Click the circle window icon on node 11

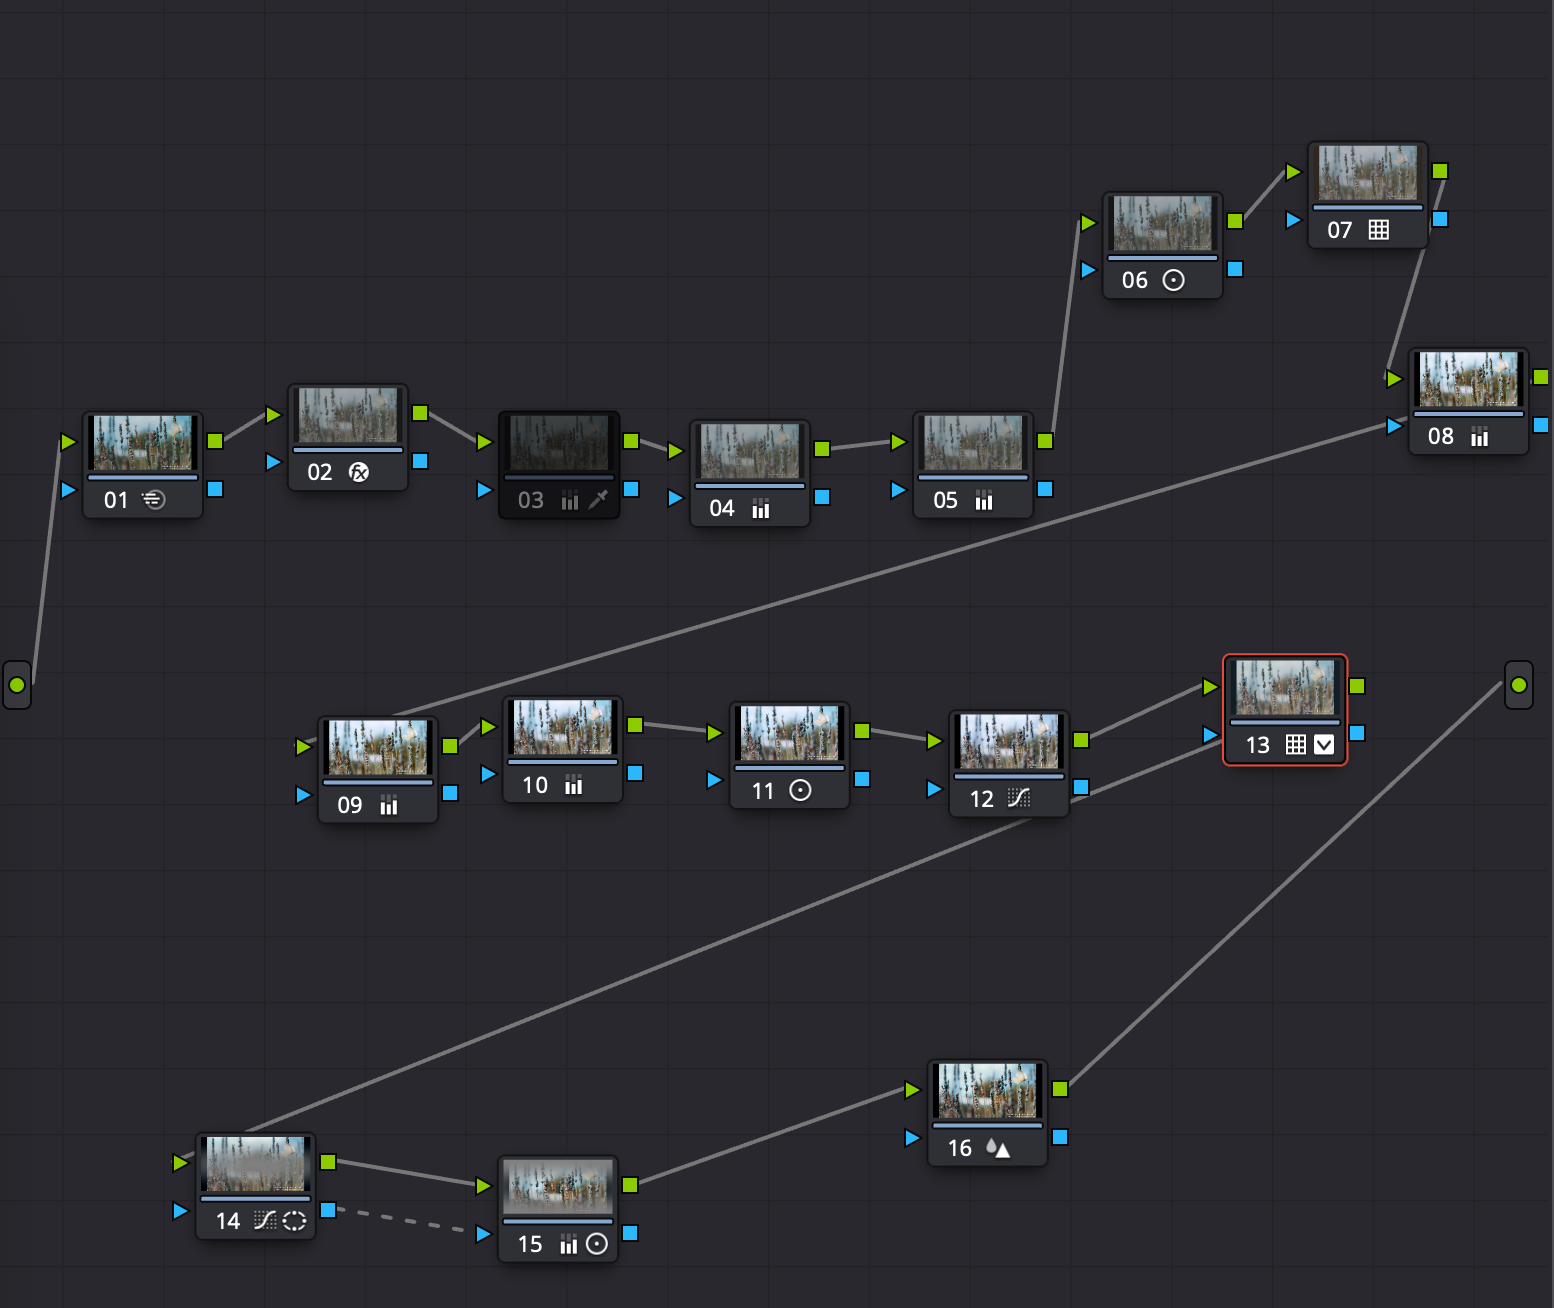(x=800, y=791)
